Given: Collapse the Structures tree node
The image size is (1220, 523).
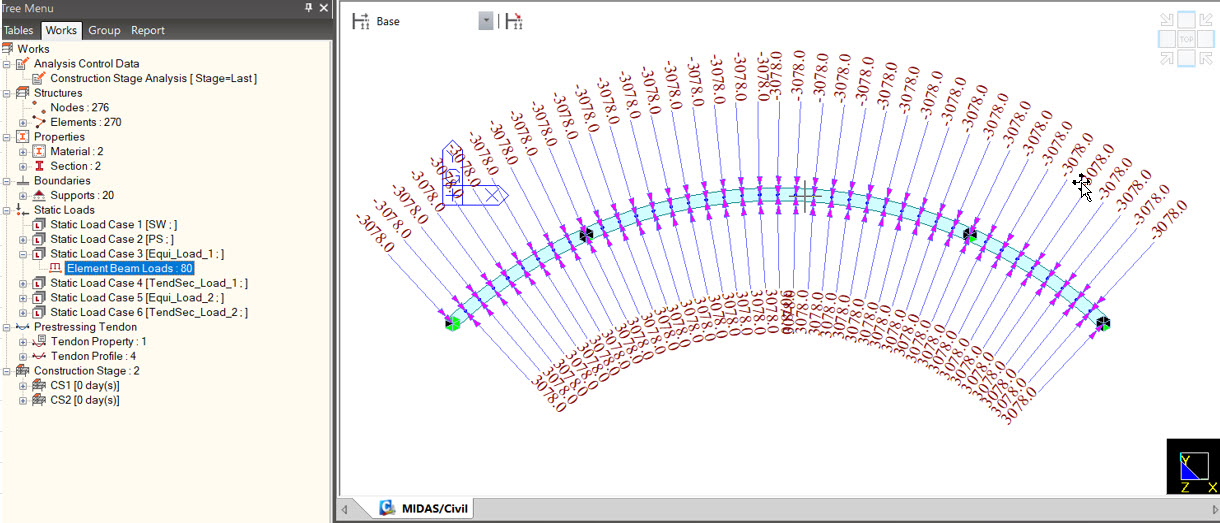Looking at the screenshot, I should click(x=7, y=93).
